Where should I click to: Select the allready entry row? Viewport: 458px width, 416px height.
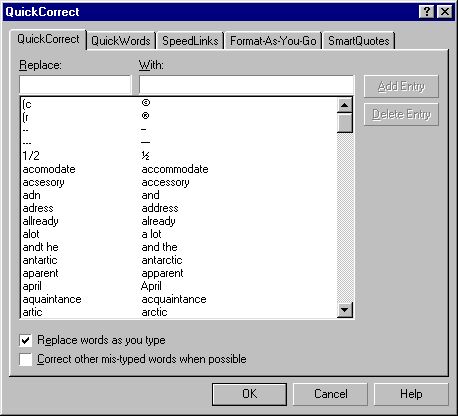[x=179, y=221]
